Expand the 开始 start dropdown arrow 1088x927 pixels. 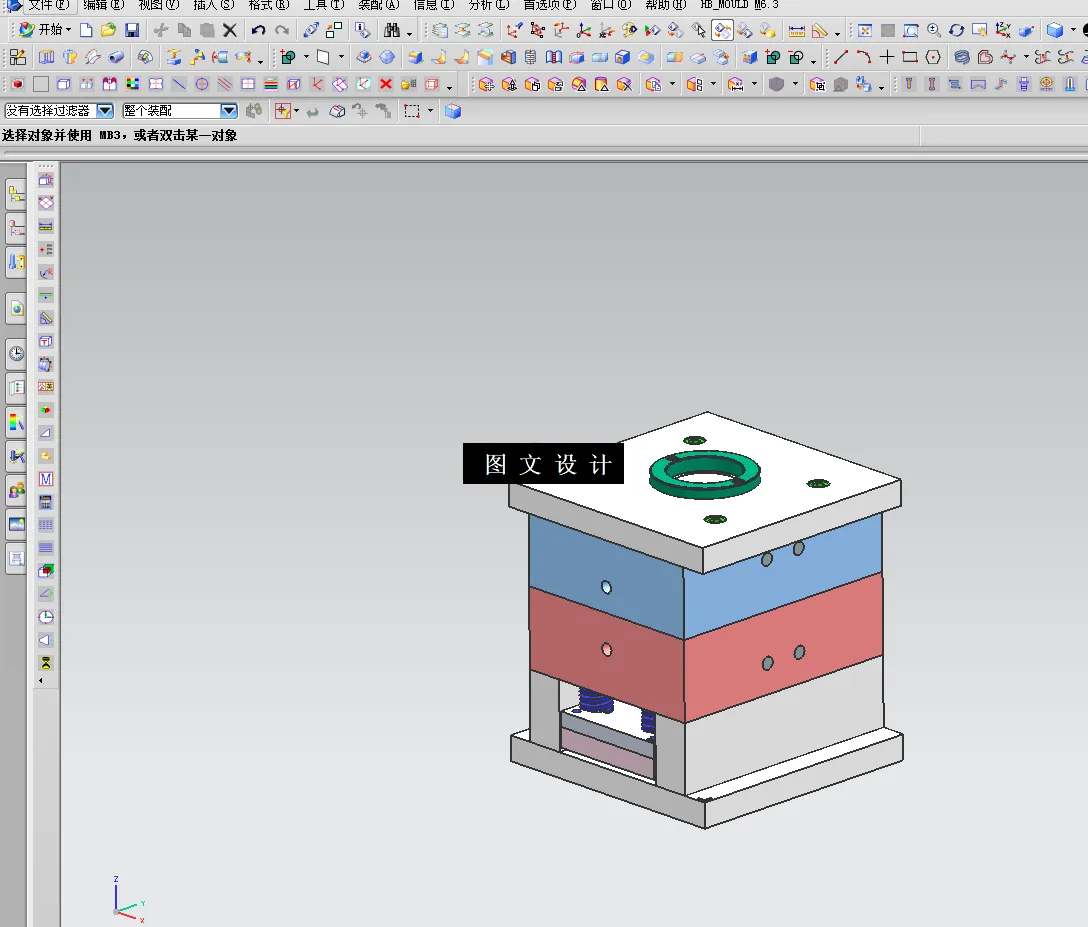[66, 30]
